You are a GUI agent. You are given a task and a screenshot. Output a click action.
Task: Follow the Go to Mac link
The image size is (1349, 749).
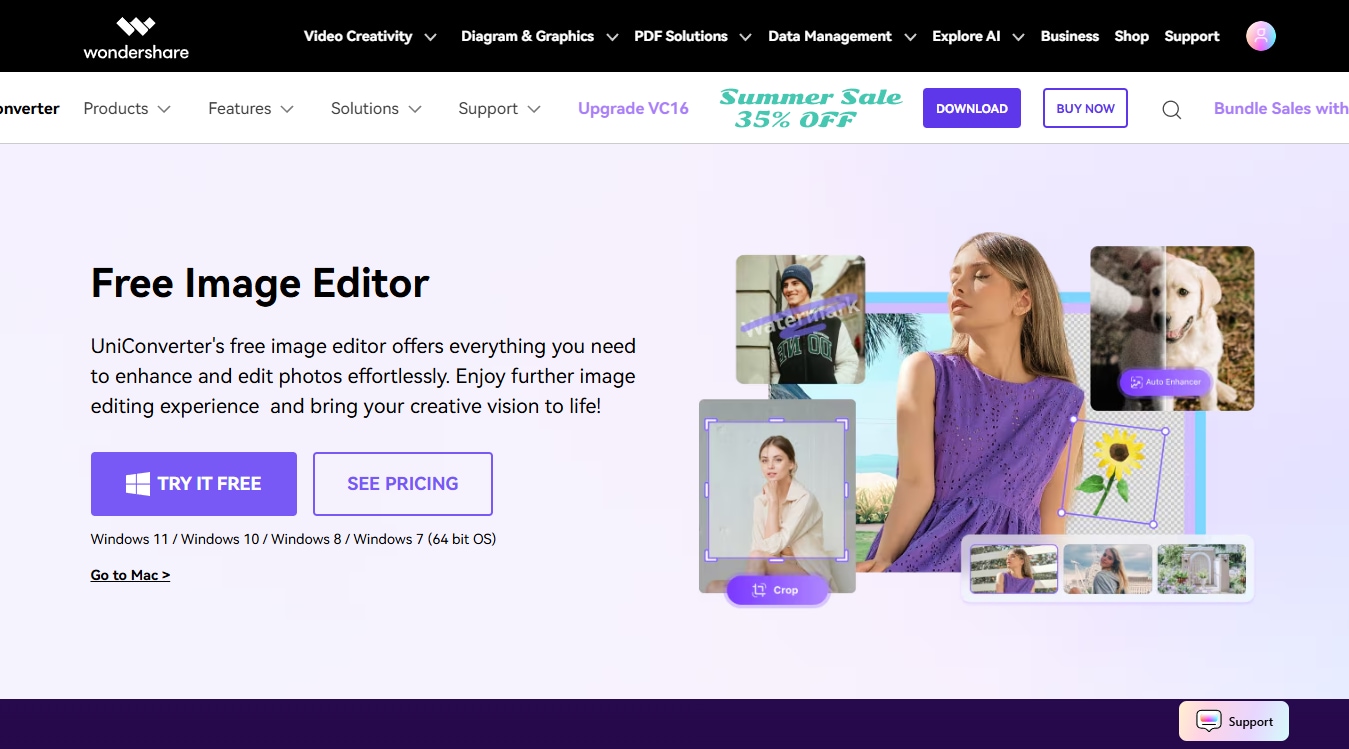pyautogui.click(x=130, y=575)
